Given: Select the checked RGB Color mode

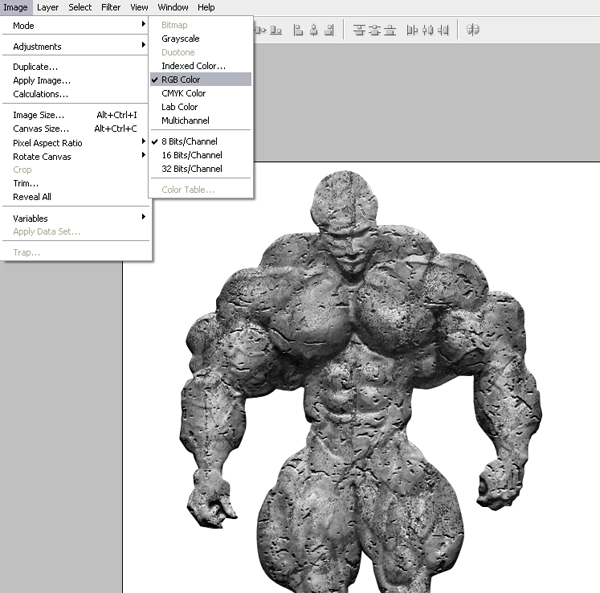Looking at the screenshot, I should [x=201, y=80].
